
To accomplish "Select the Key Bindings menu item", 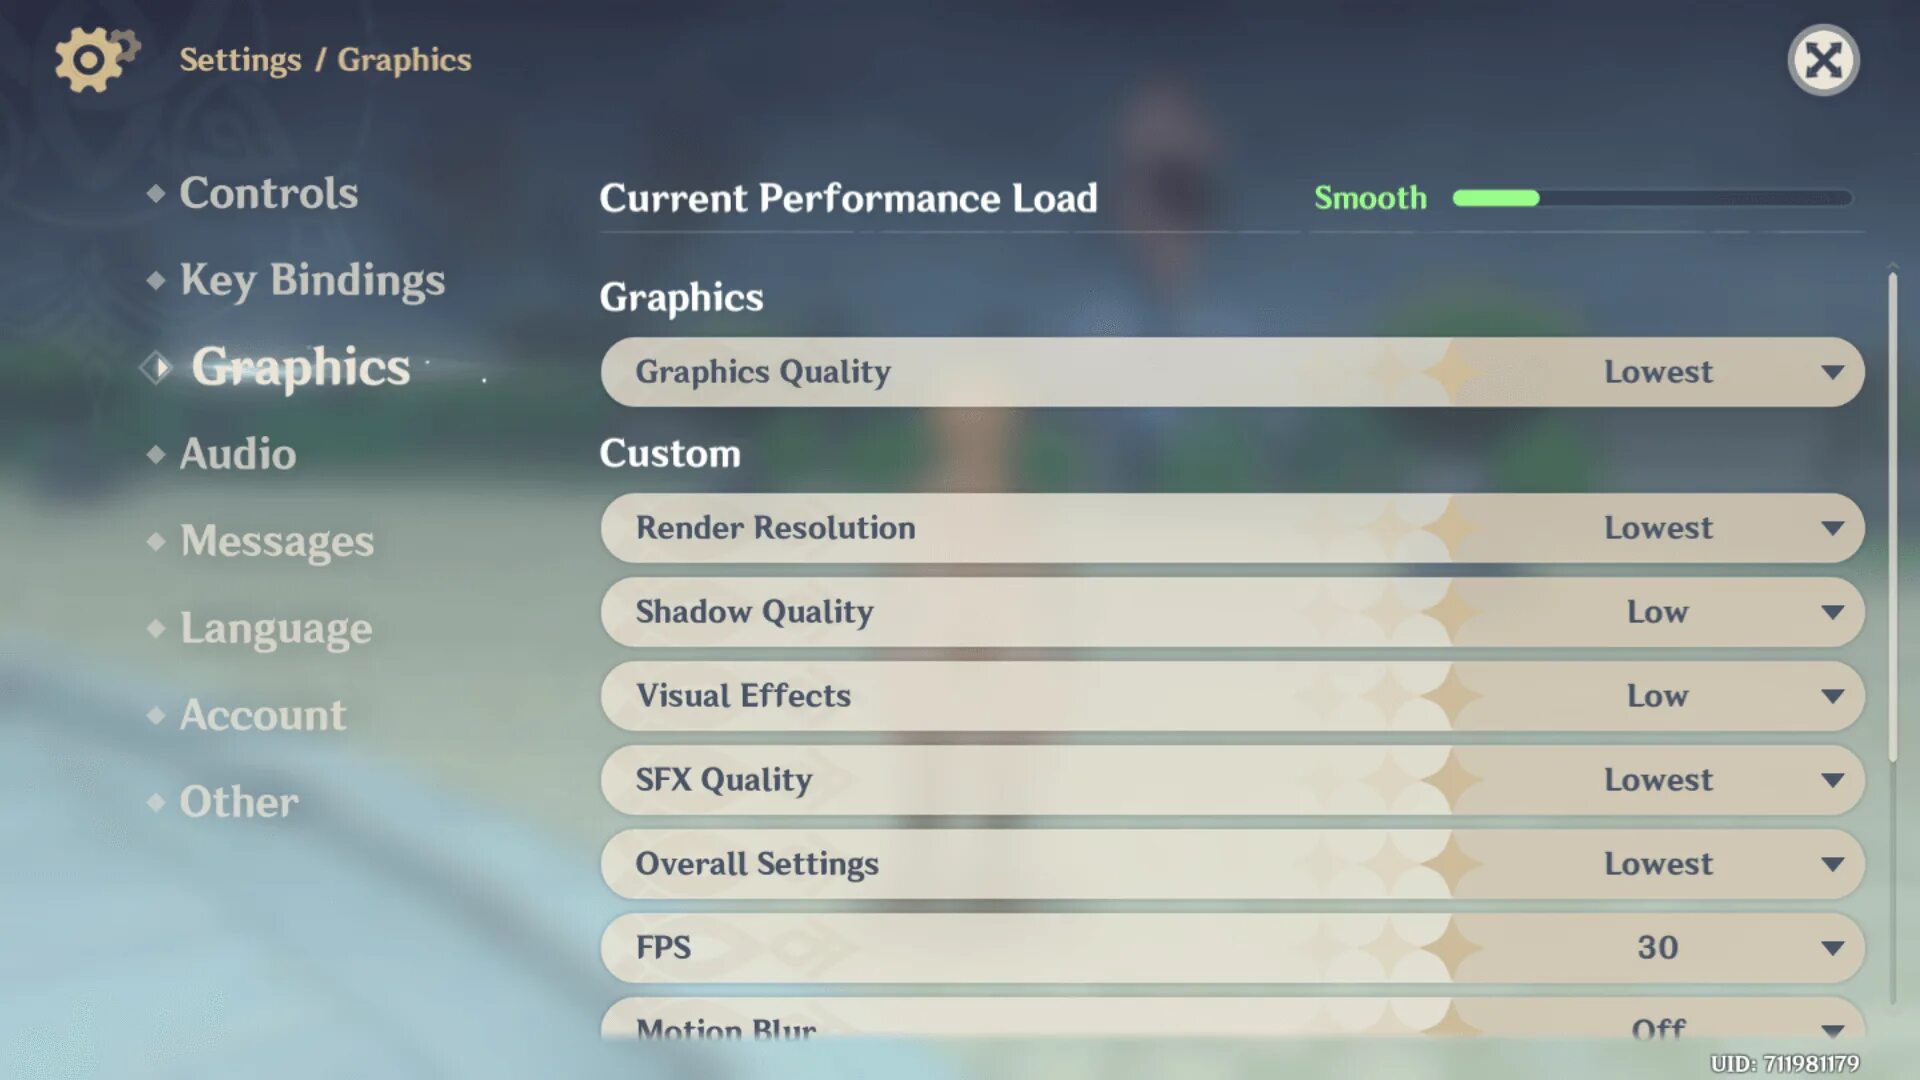I will (x=313, y=278).
